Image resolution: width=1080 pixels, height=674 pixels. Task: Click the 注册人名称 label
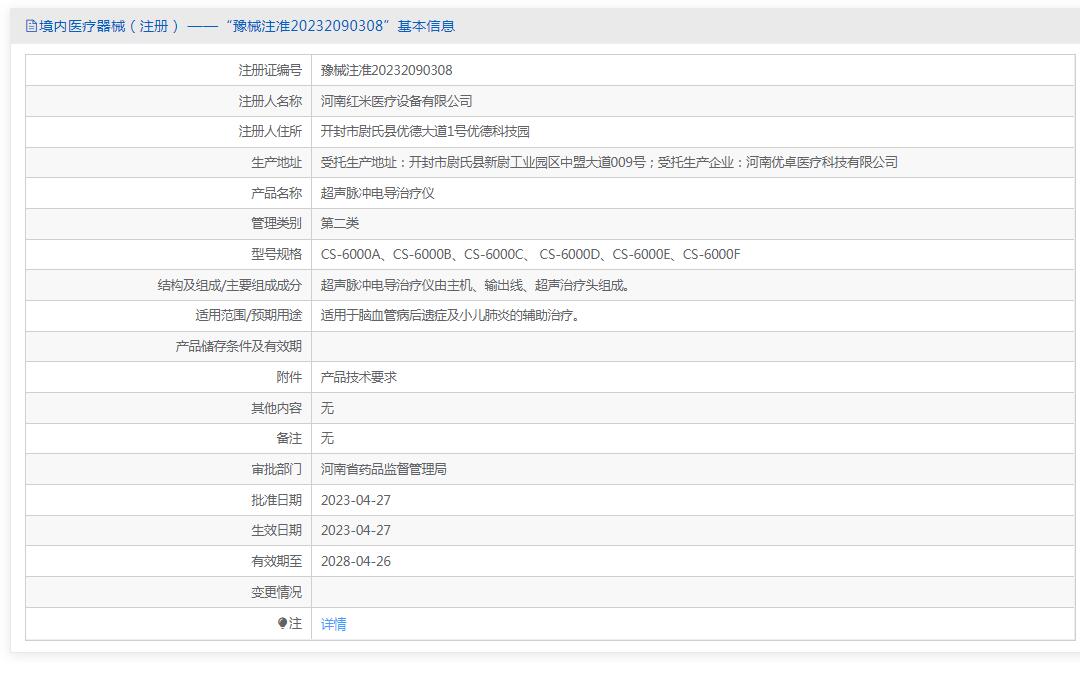click(270, 101)
